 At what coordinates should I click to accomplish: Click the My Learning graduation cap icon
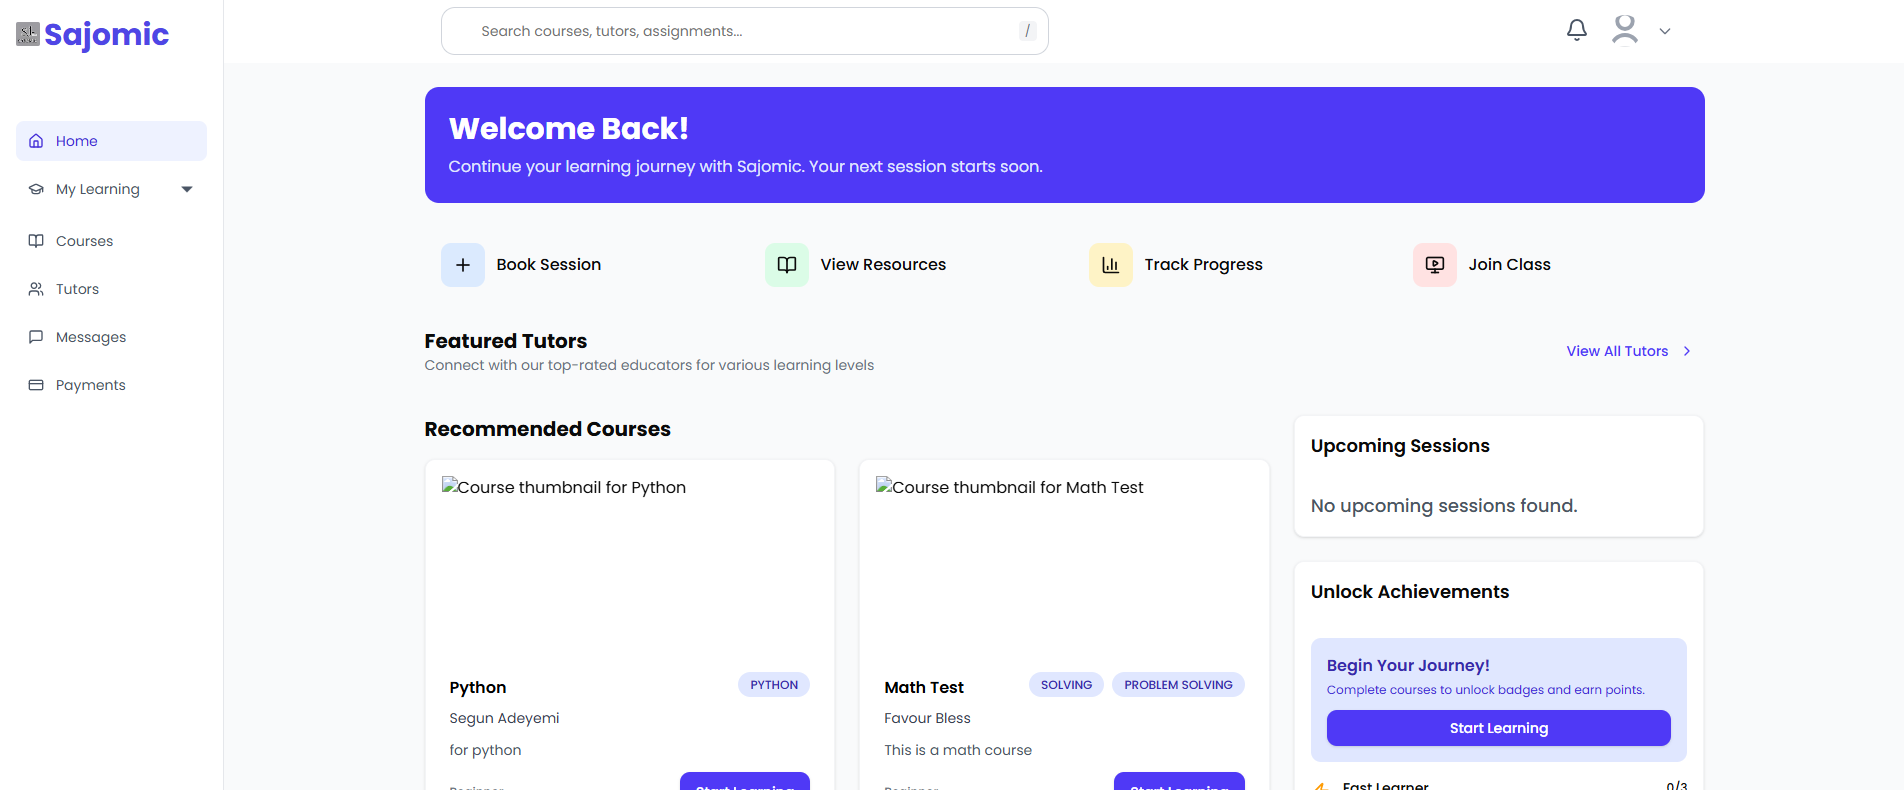36,189
